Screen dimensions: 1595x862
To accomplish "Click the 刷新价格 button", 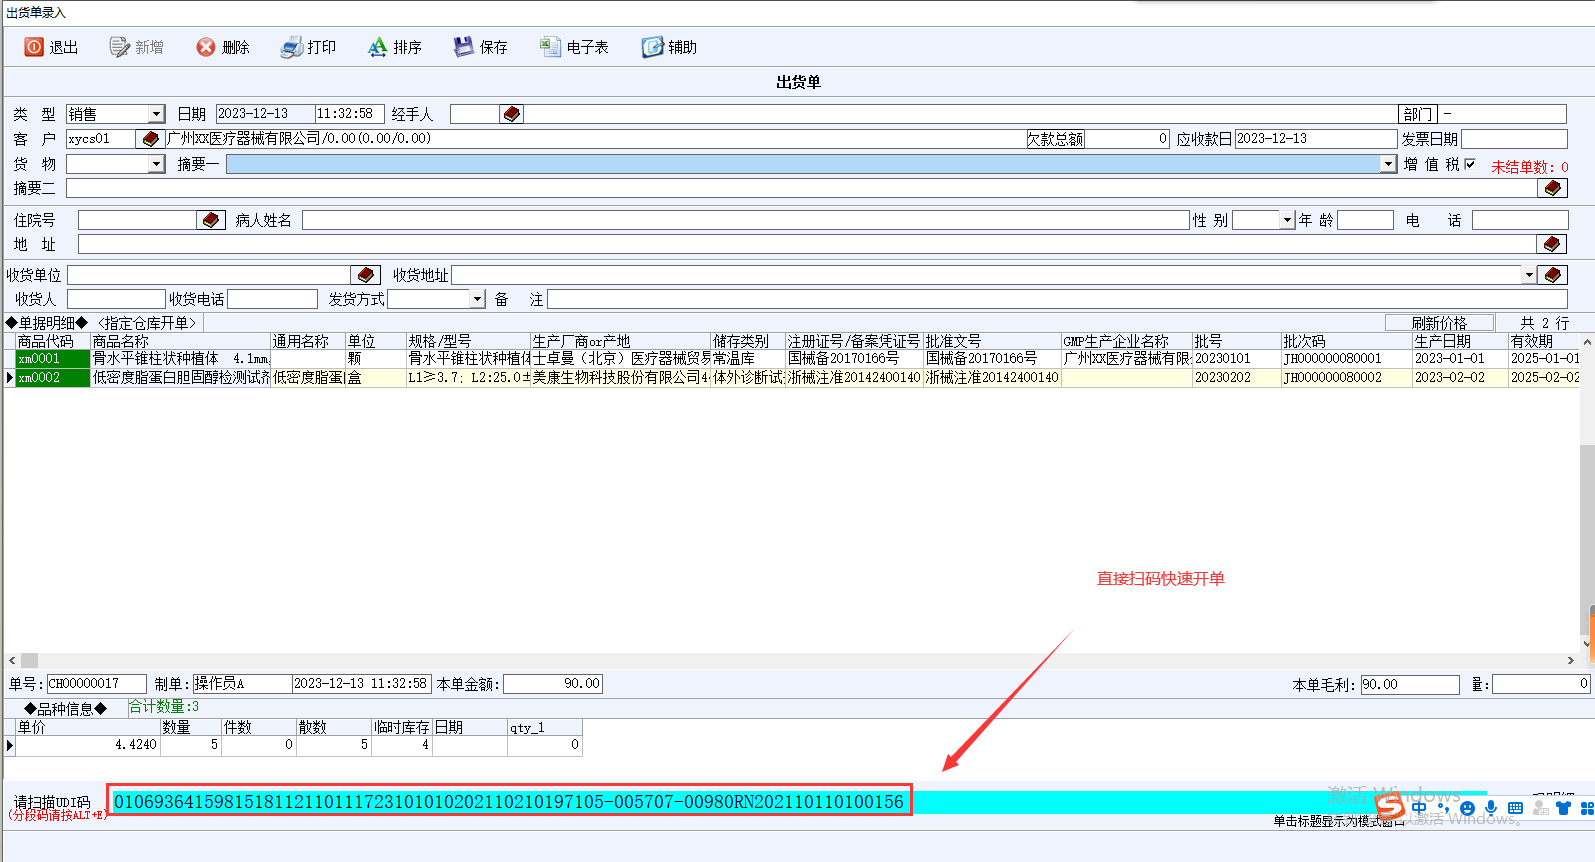I will click(1439, 323).
